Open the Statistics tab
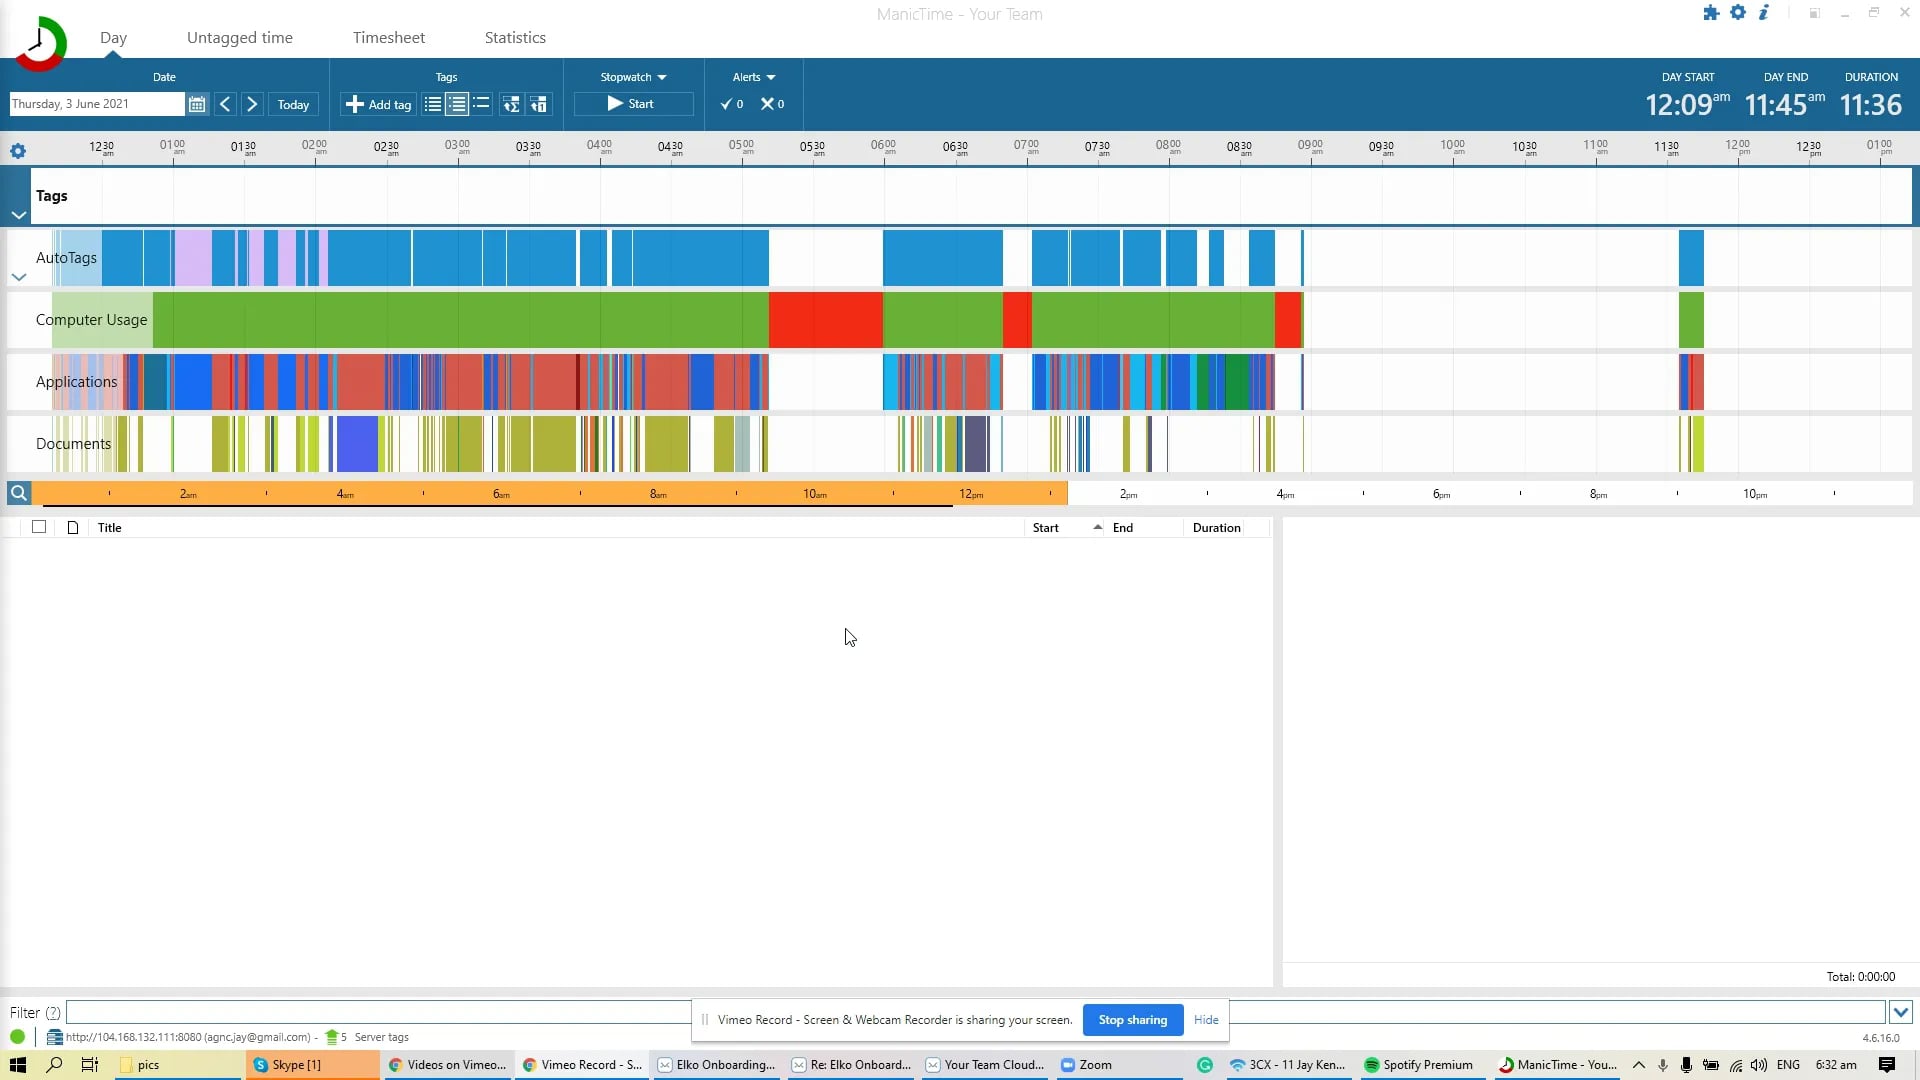This screenshot has width=1920, height=1080. pyautogui.click(x=515, y=38)
